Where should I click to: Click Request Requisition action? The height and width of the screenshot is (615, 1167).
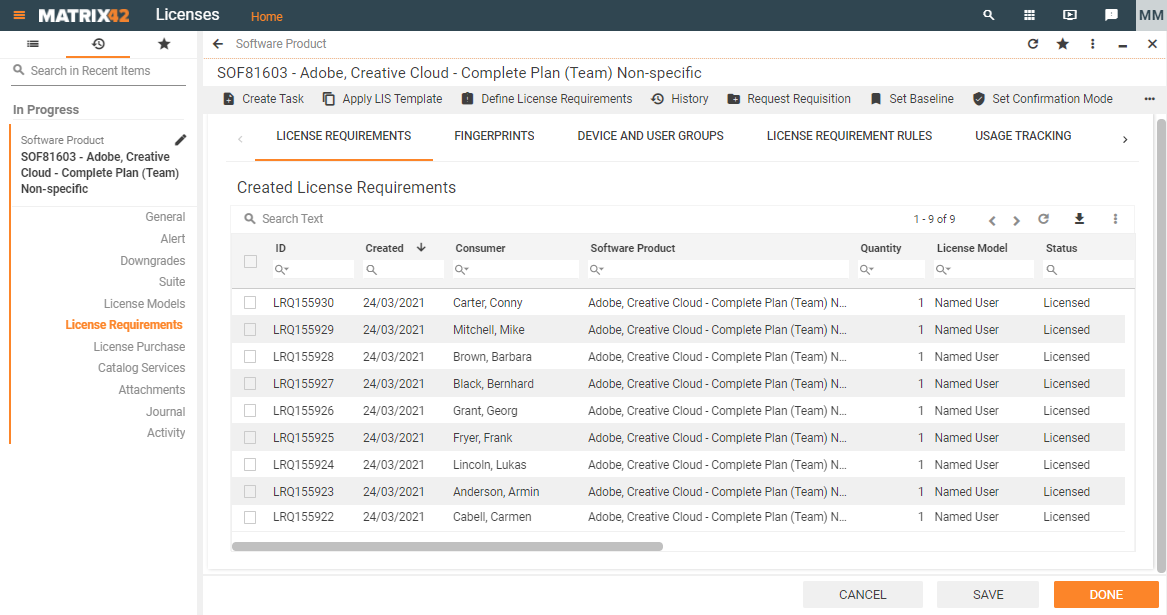[789, 99]
